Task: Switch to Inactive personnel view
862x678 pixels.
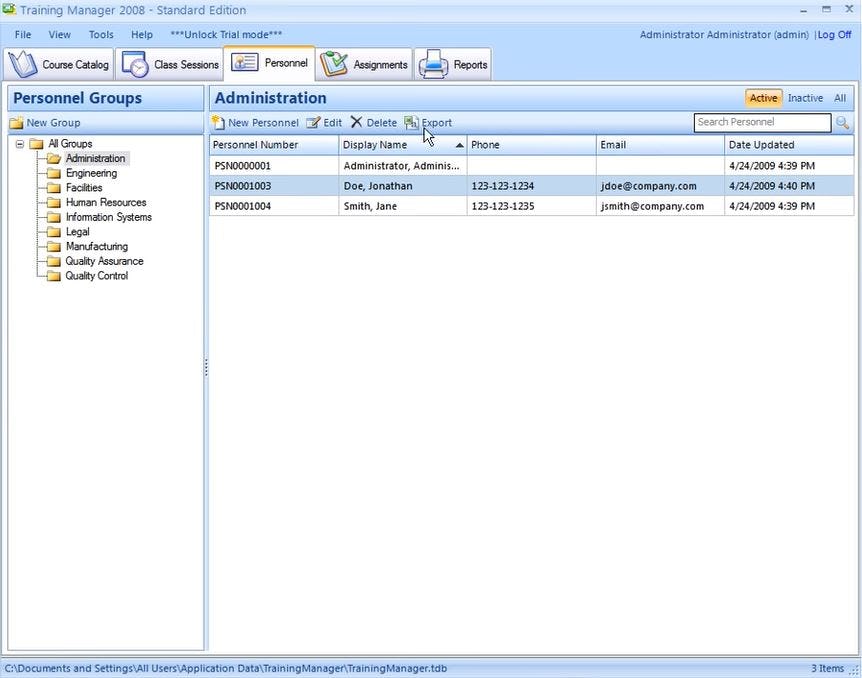Action: [x=805, y=98]
